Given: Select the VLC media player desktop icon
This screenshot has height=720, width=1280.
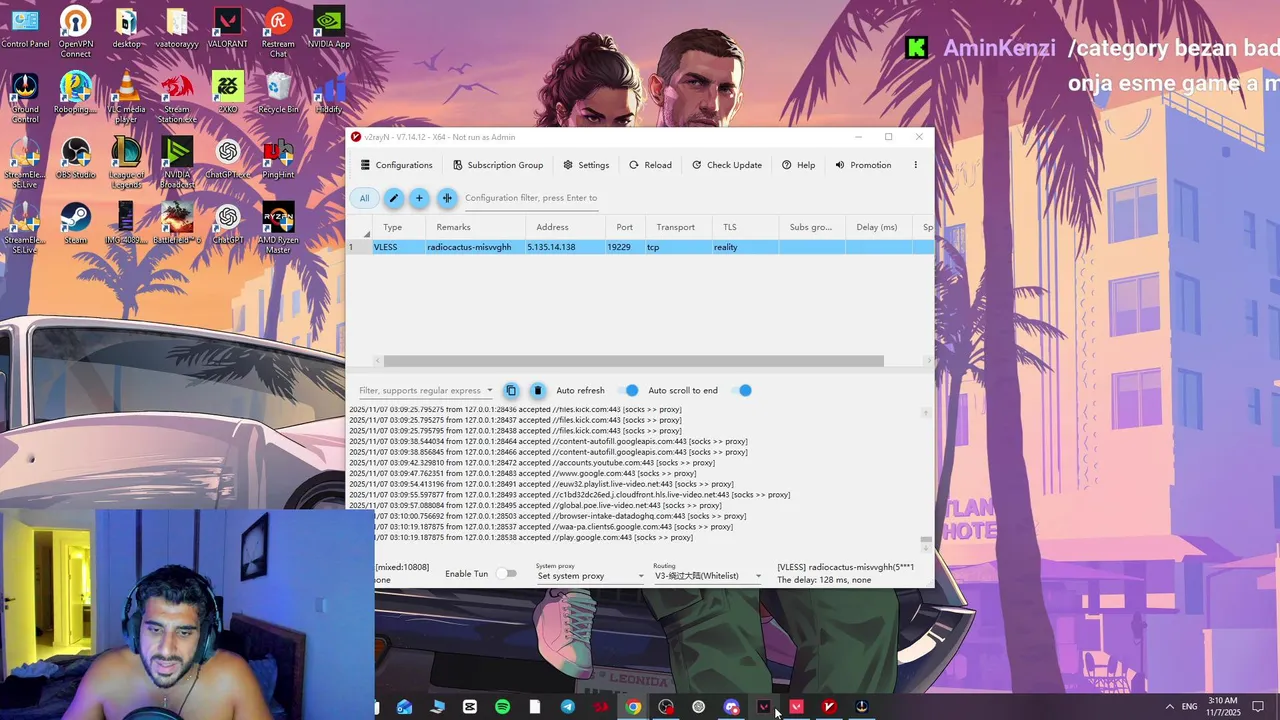Looking at the screenshot, I should 126,98.
